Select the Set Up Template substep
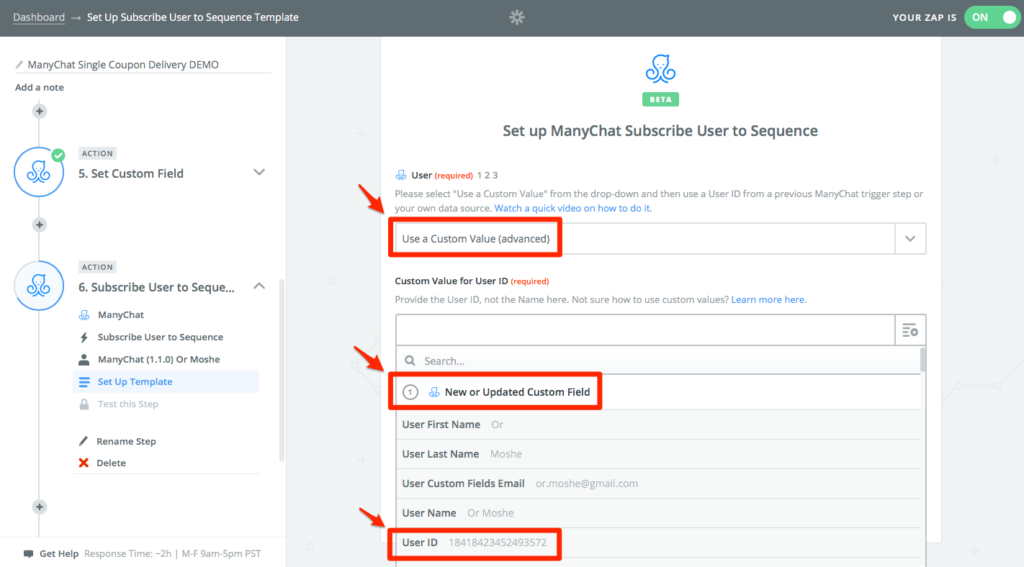 [166, 381]
